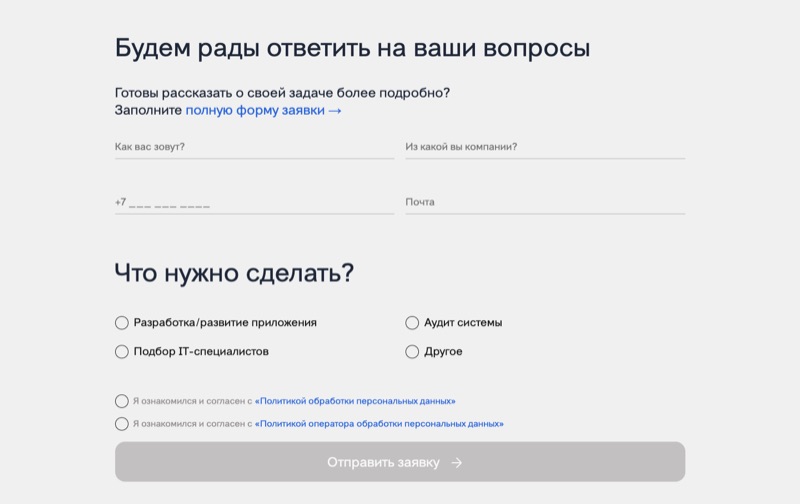
Task: Tick the 'Политикой обработки персональных данных' consent checkbox
Action: [x=121, y=401]
